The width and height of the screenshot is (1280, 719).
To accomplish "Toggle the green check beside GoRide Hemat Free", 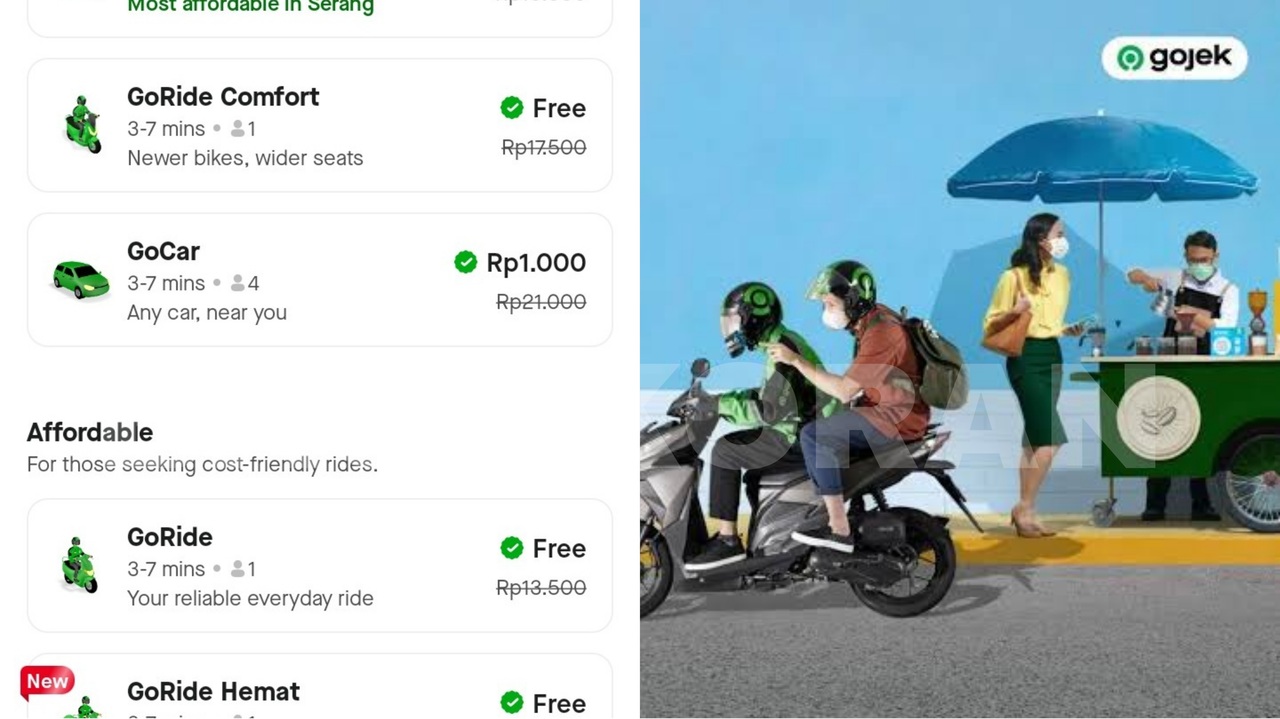I will (x=512, y=703).
